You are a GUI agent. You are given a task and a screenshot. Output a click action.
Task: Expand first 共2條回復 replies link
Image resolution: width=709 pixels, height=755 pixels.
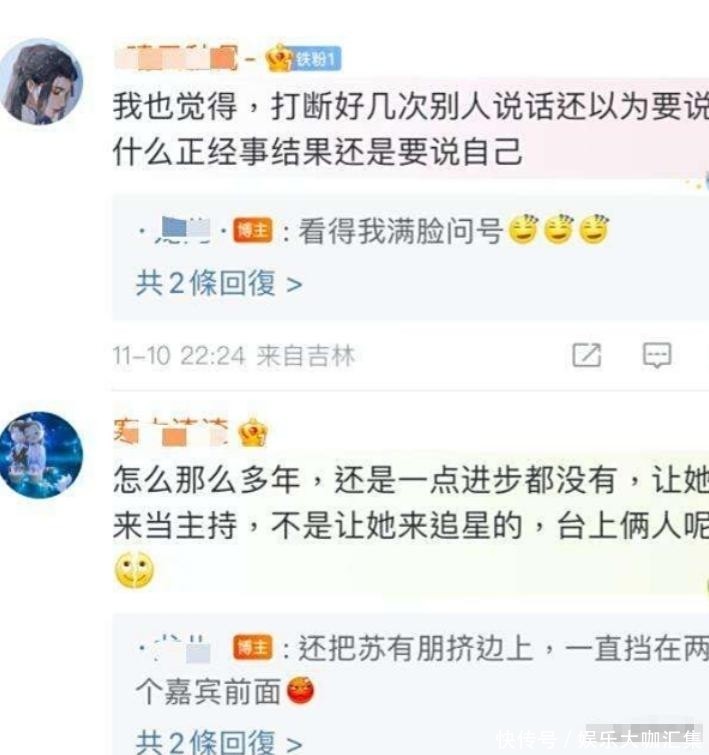tap(219, 284)
